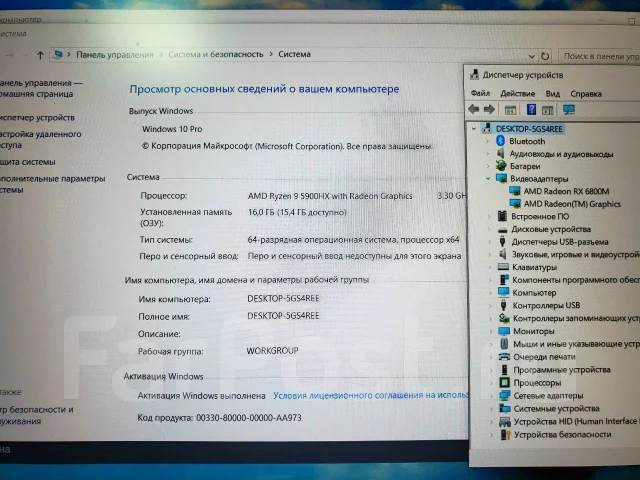Click the Up arrow in Control Panel navigation

(x=40, y=55)
